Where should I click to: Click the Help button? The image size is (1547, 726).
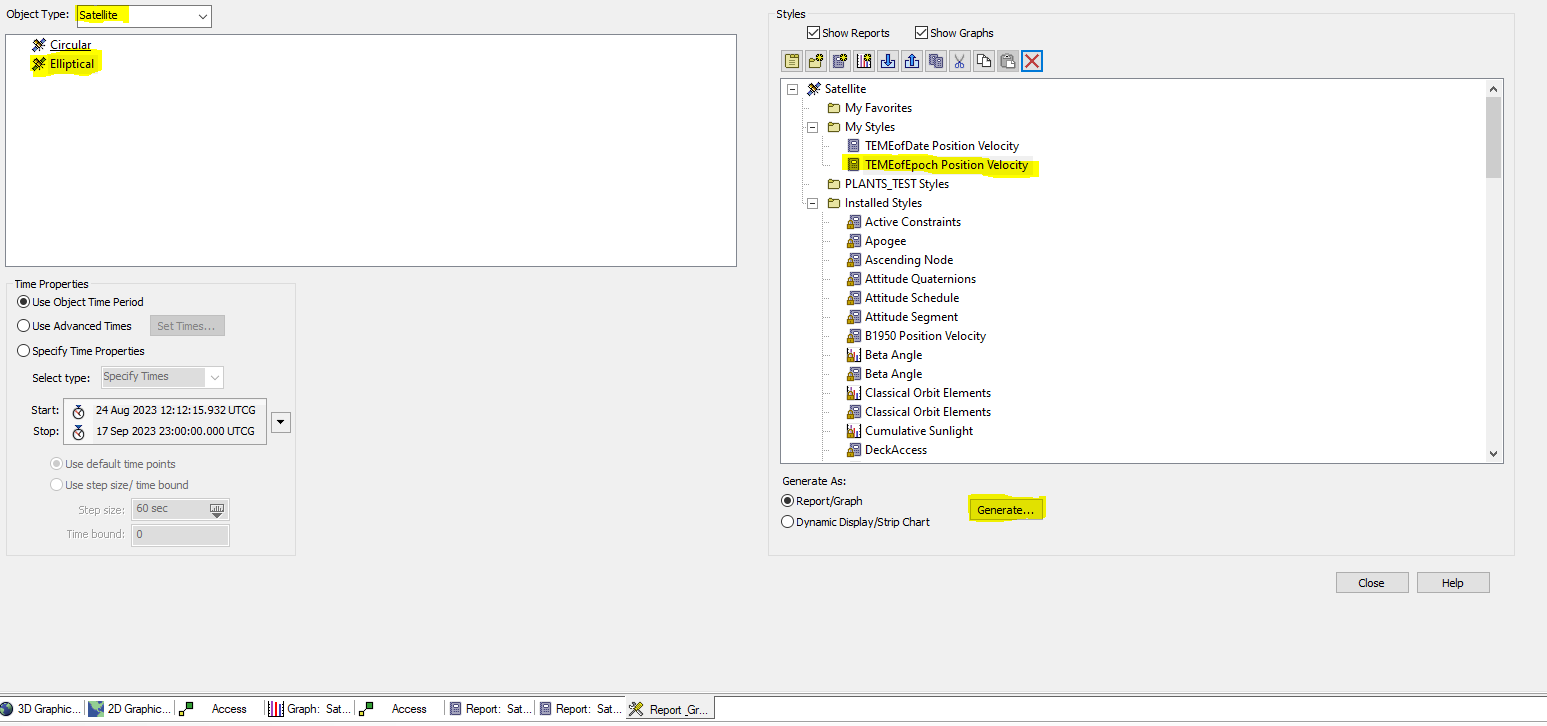(1453, 583)
